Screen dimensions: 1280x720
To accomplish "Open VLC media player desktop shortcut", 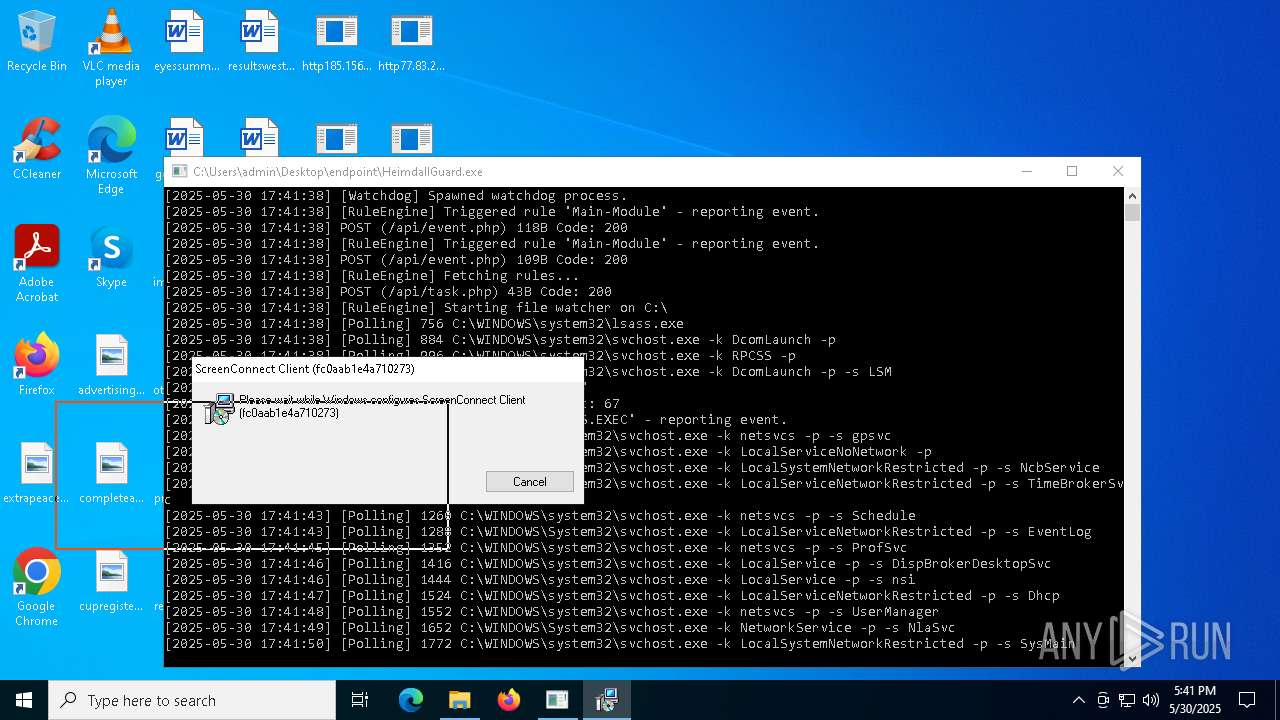I will (111, 47).
